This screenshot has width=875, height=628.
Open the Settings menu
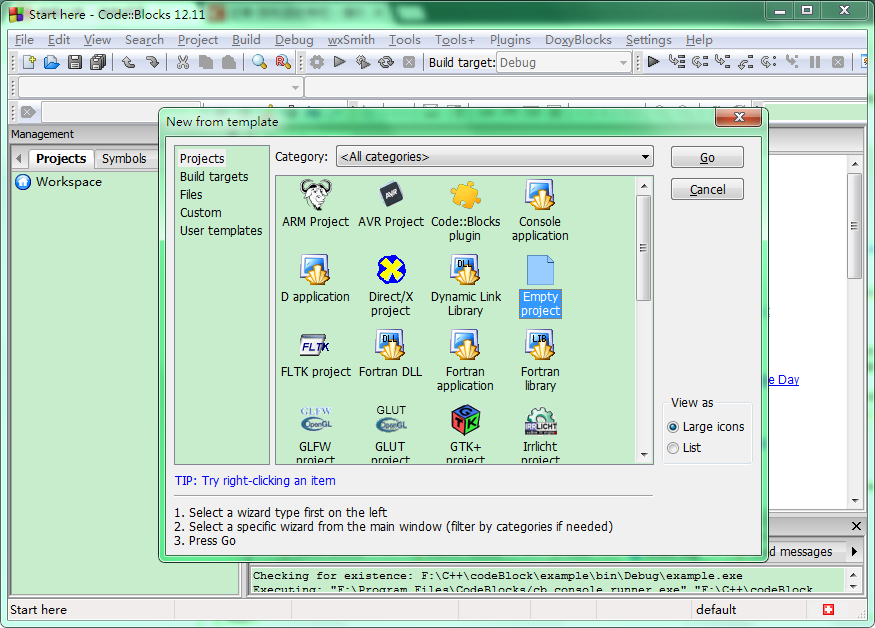pyautogui.click(x=648, y=40)
